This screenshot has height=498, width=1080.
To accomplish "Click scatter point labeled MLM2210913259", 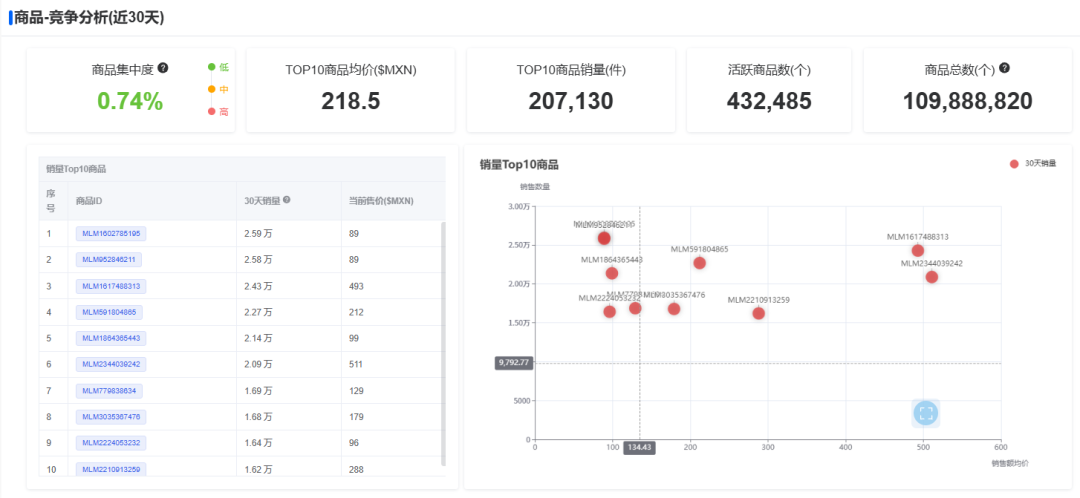I will 758,313.
